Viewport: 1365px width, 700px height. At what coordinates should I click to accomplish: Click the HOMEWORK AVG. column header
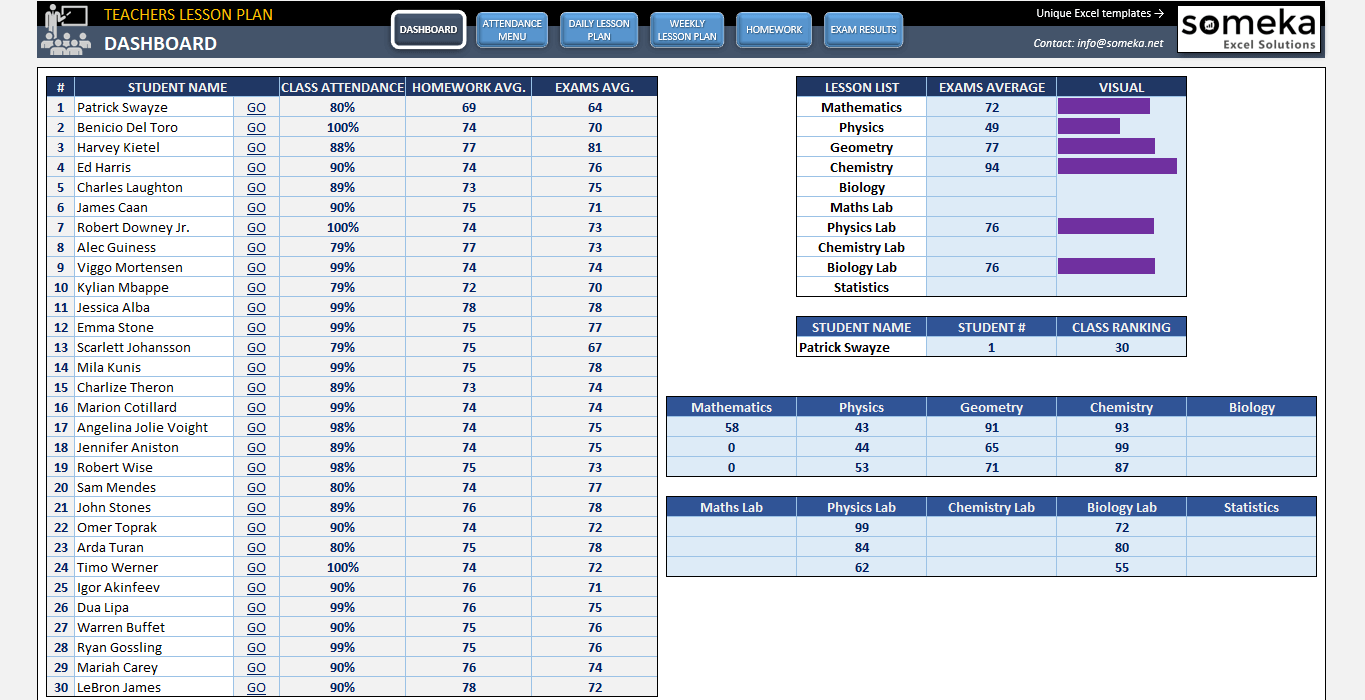pyautogui.click(x=468, y=87)
